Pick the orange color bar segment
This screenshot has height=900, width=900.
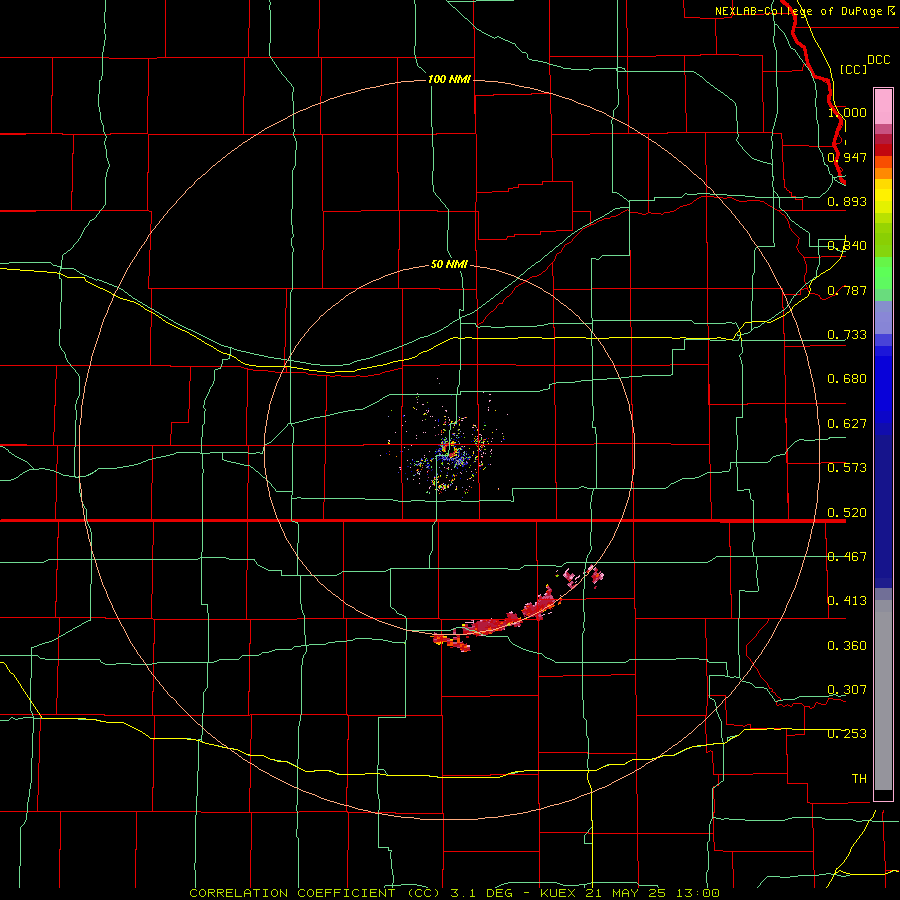pyautogui.click(x=883, y=173)
